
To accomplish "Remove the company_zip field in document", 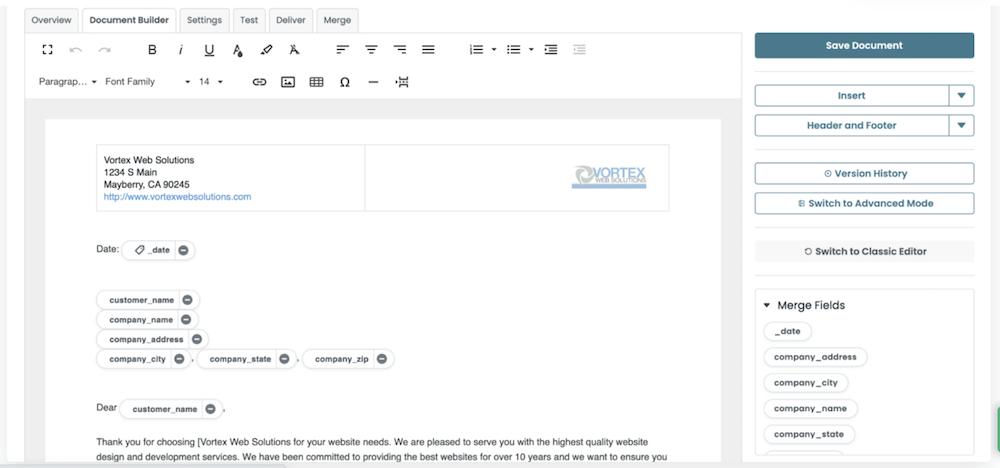I will point(381,359).
